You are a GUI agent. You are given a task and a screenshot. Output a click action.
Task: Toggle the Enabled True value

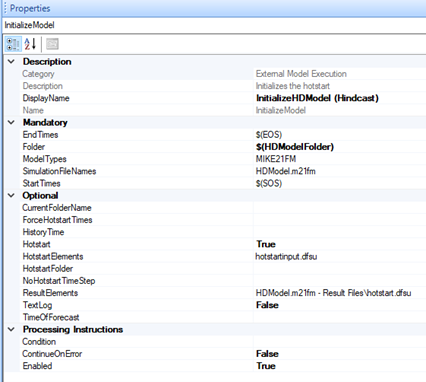tap(266, 366)
